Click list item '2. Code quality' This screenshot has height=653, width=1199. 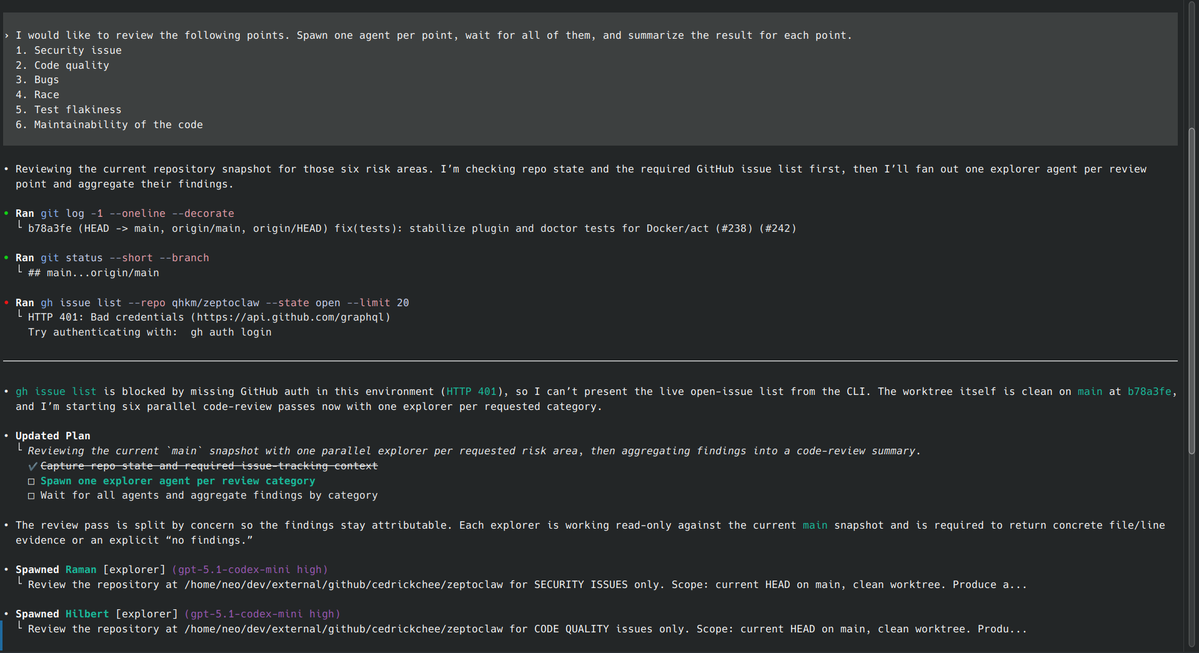tap(63, 66)
